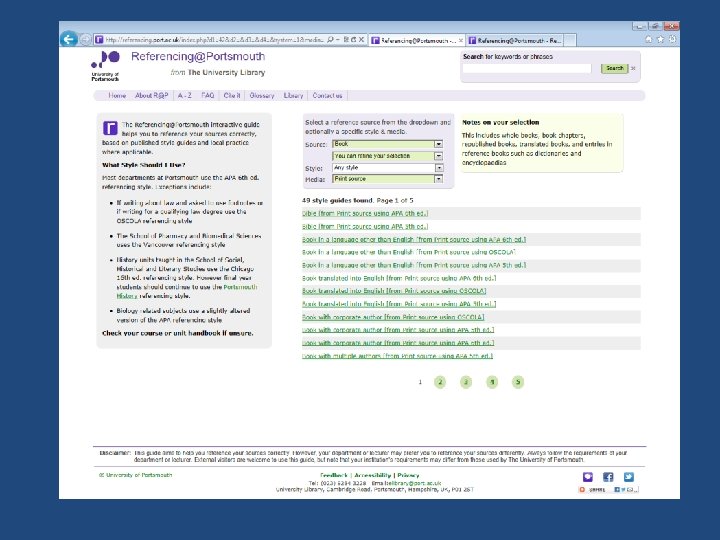This screenshot has width=720, height=540.
Task: Open Book translated into English OSCOLA link
Action: click(394, 291)
